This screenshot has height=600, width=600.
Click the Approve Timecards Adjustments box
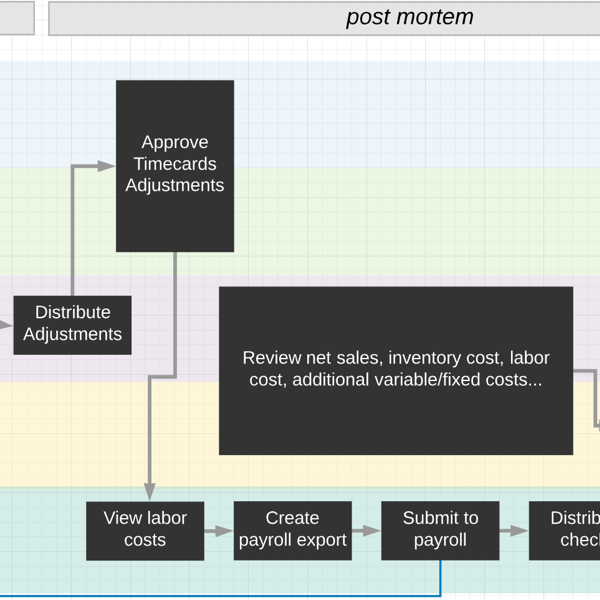pyautogui.click(x=175, y=165)
